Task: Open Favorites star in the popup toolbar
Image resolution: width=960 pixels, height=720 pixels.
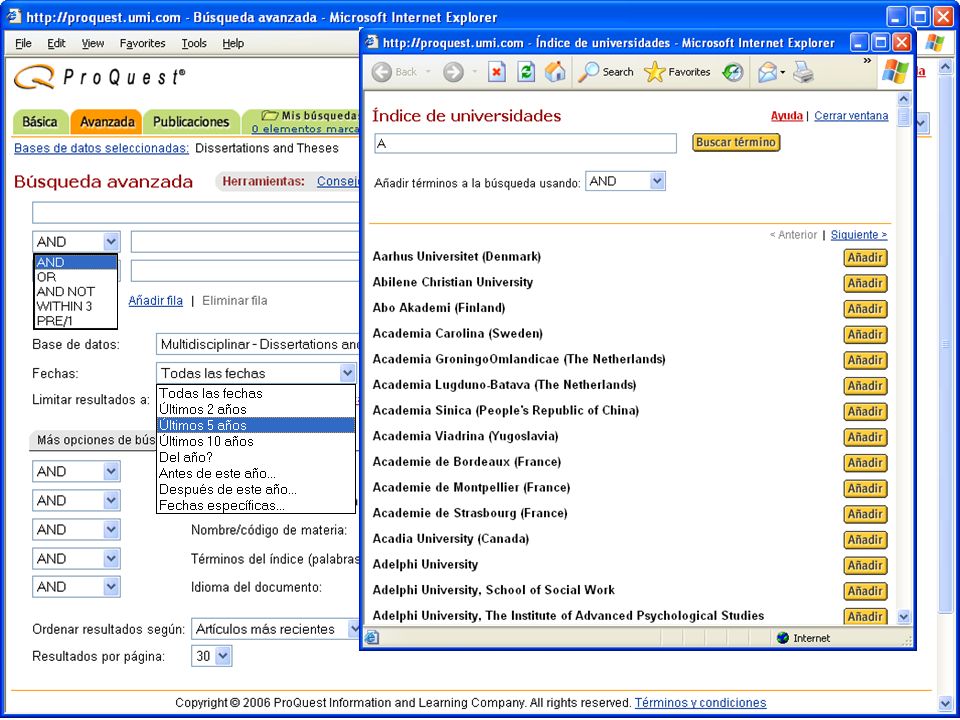Action: (x=654, y=72)
